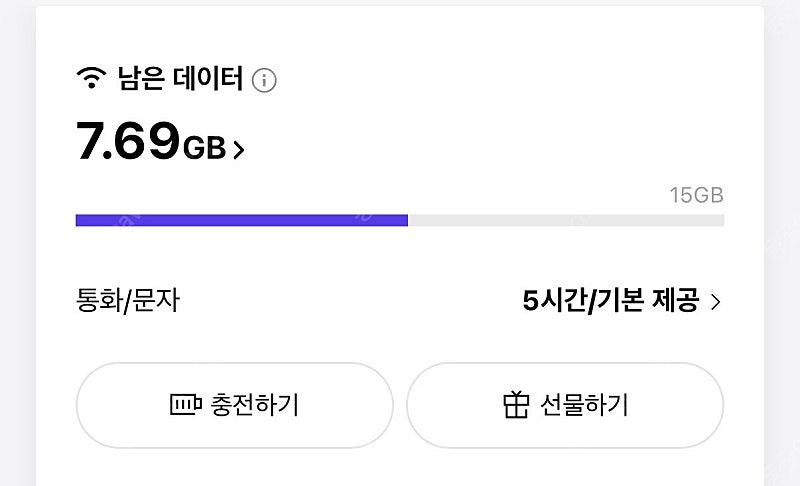This screenshot has width=800, height=486.
Task: Click the Wi-Fi signal icon
Action: click(91, 77)
